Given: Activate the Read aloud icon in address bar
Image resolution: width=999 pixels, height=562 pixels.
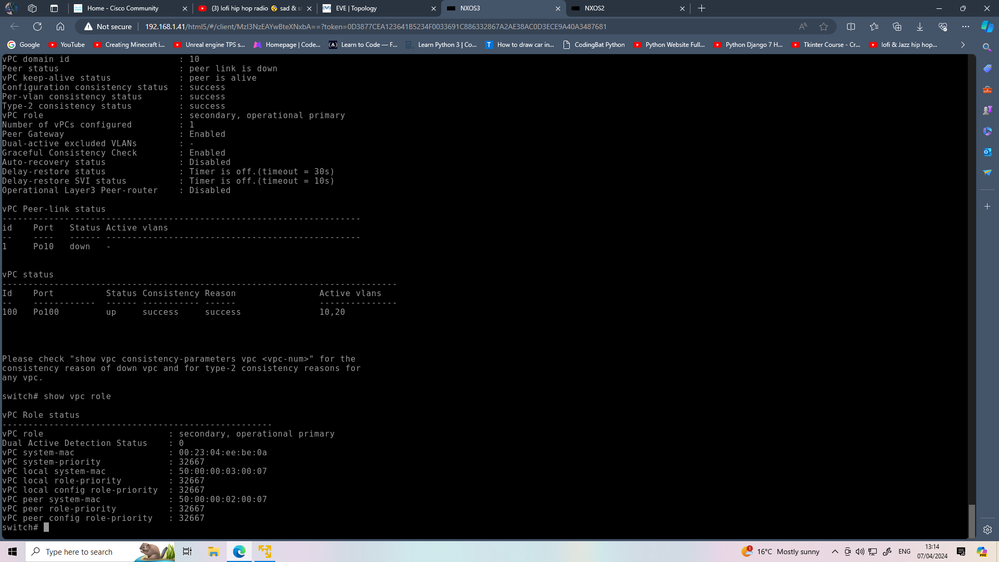Looking at the screenshot, I should click(x=803, y=27).
